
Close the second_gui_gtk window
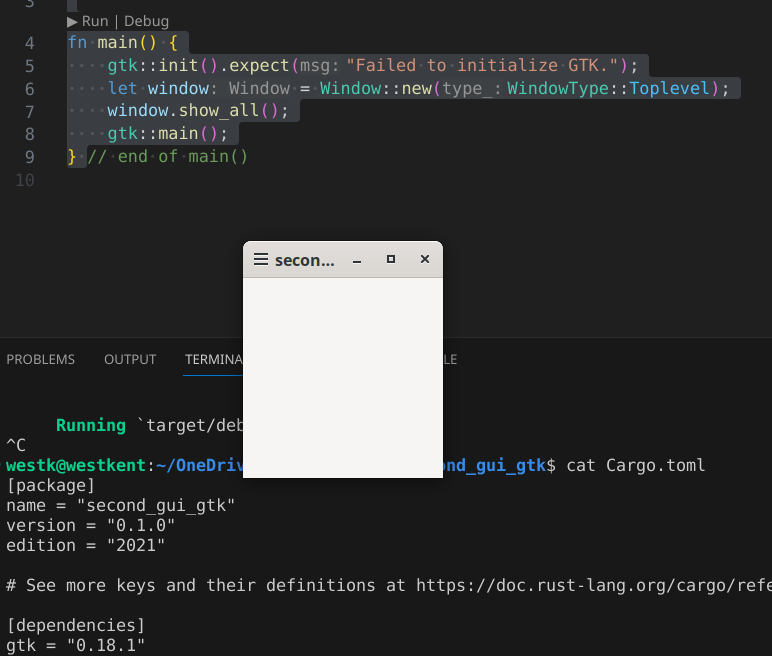[425, 260]
